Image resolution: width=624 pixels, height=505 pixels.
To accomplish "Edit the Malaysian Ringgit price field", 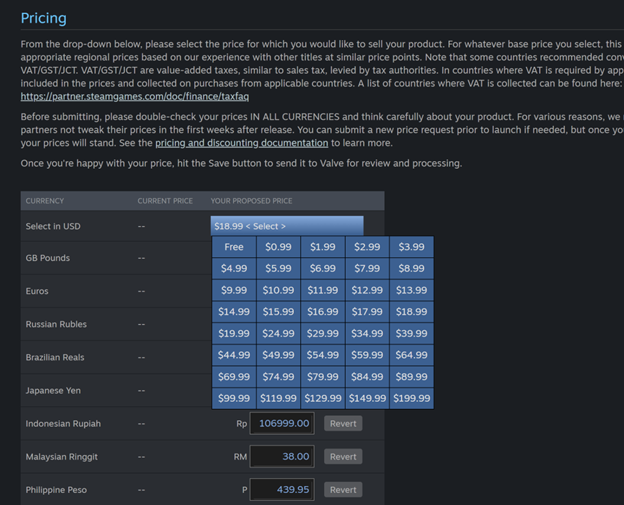I will [x=282, y=456].
